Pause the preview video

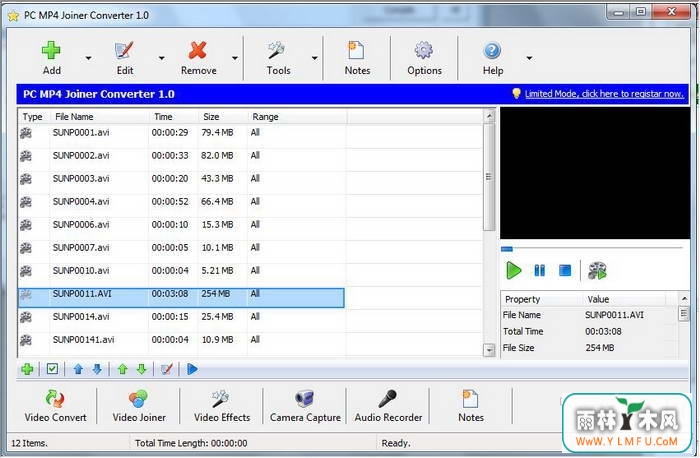pyautogui.click(x=539, y=271)
